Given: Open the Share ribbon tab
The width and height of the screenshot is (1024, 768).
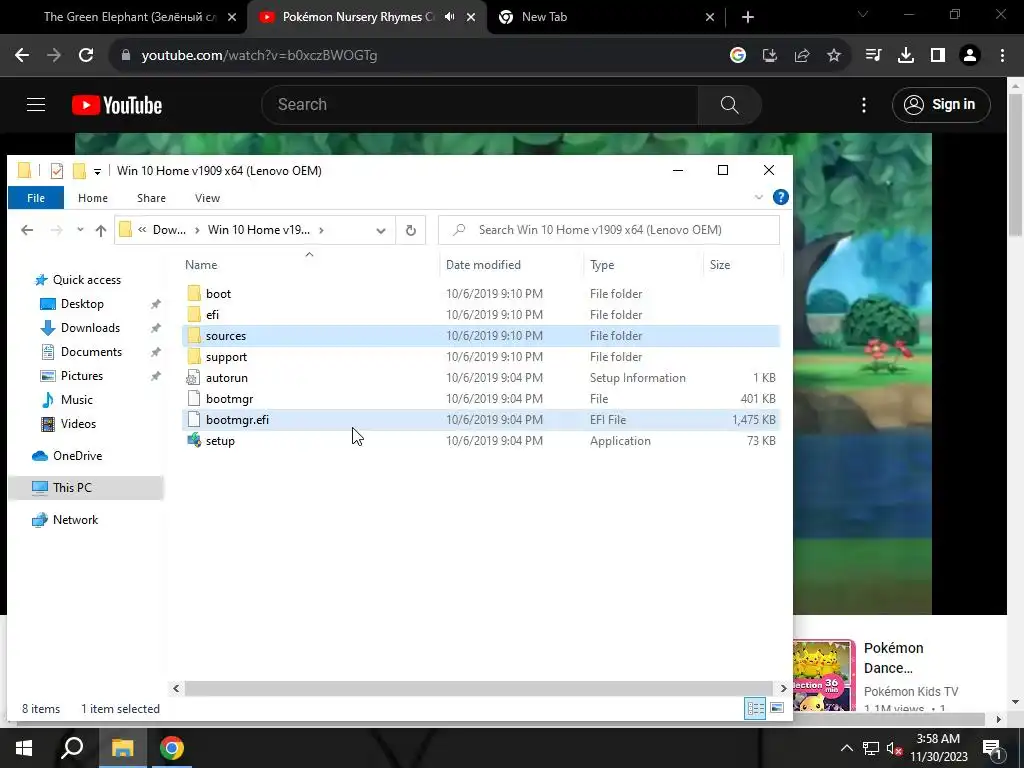Looking at the screenshot, I should pos(152,198).
